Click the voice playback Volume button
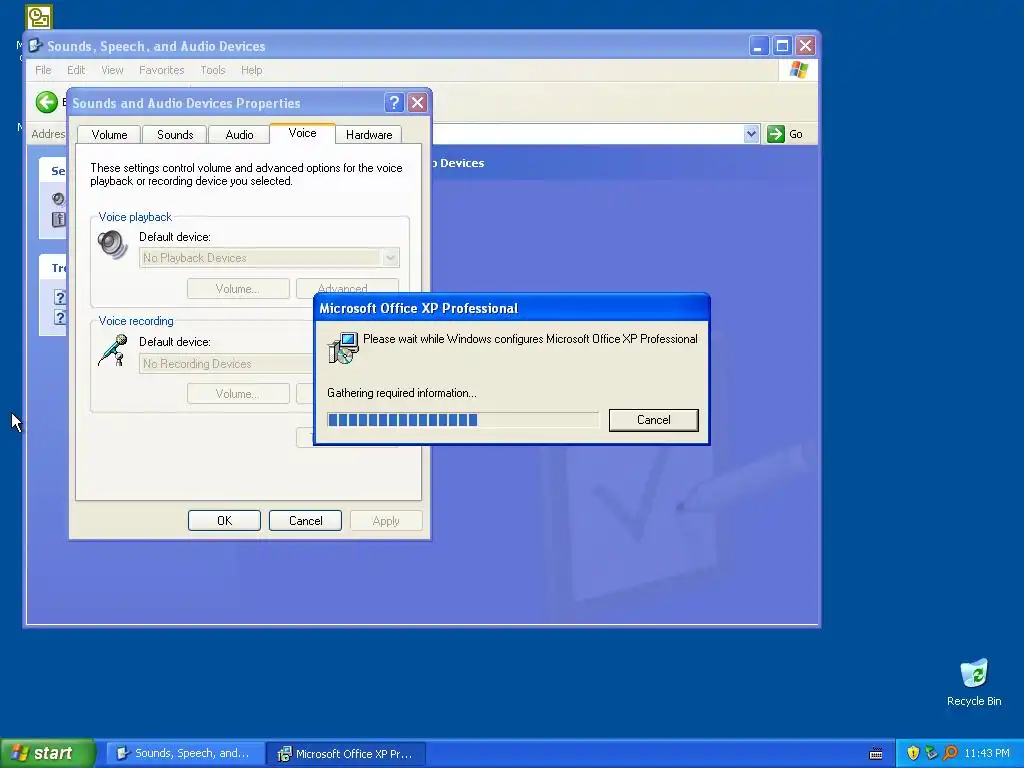 238,289
